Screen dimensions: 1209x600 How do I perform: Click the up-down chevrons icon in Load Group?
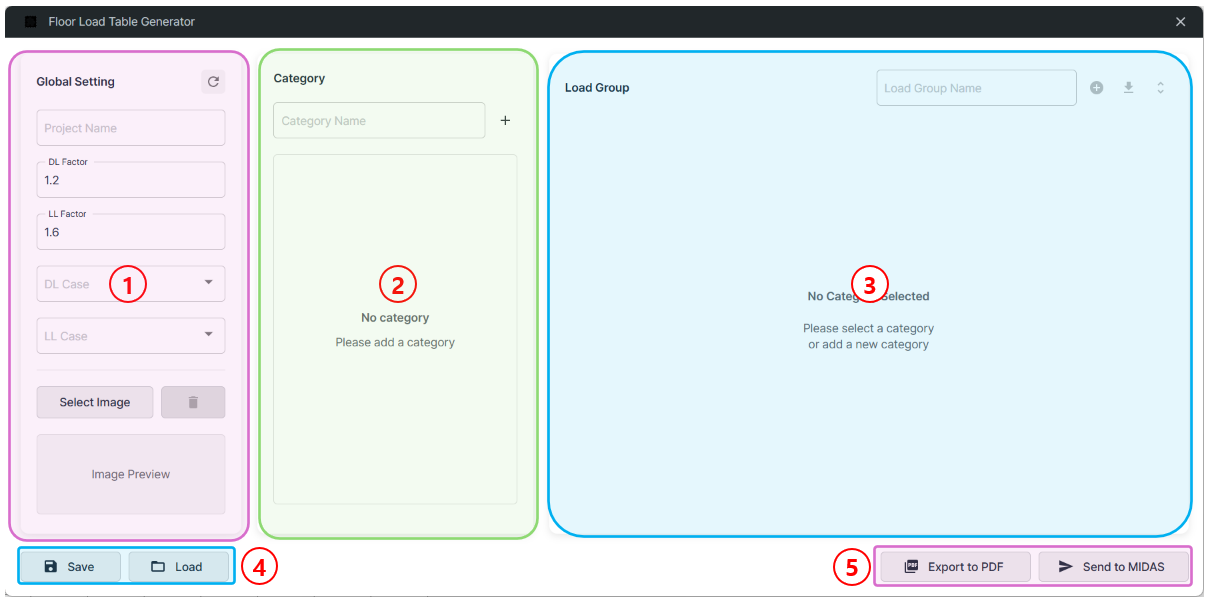tap(1160, 88)
